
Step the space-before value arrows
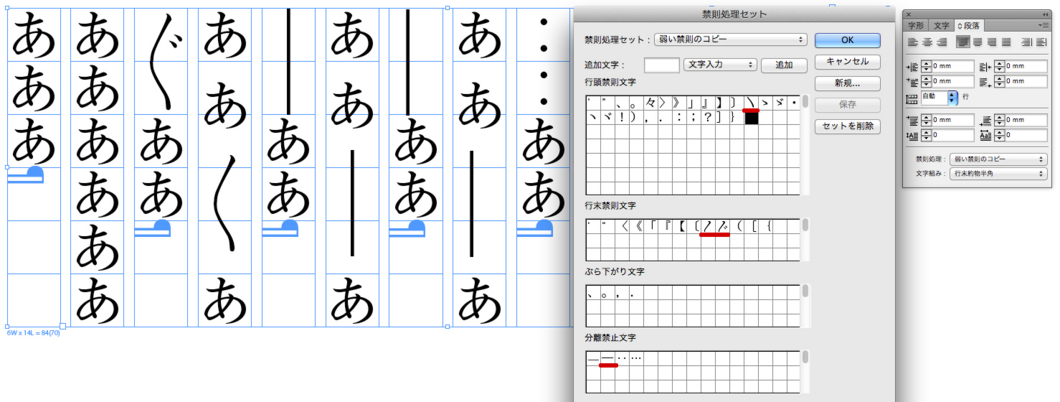926,120
